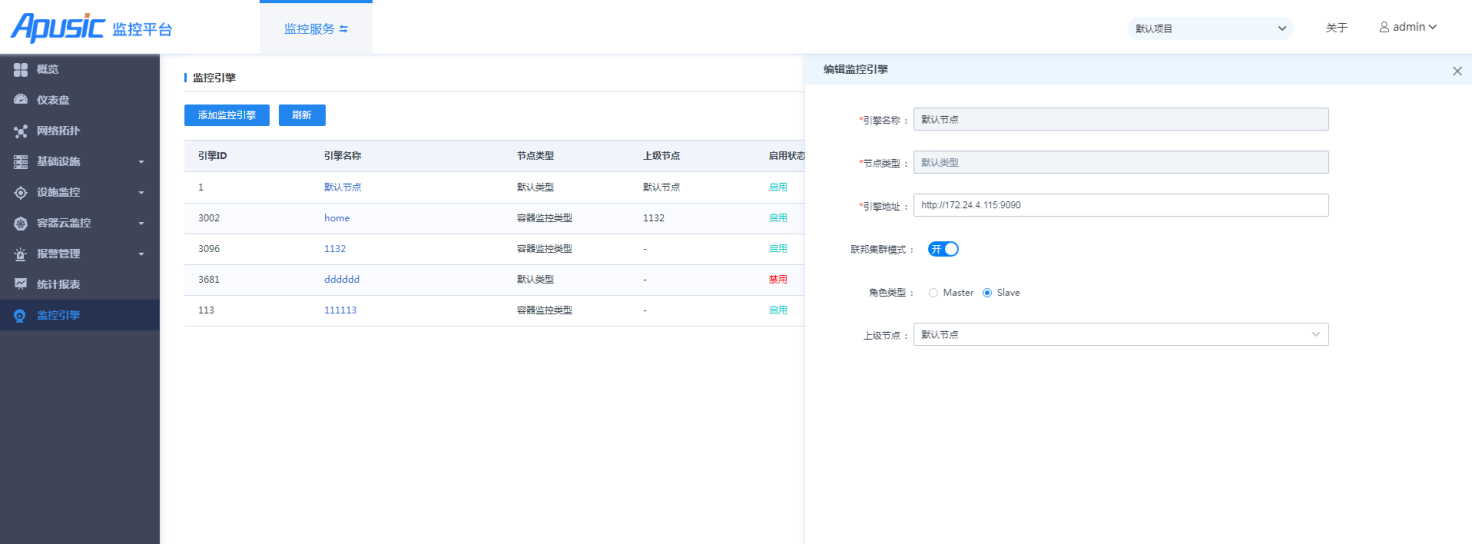The height and width of the screenshot is (544, 1472).
Task: Select the Master role radio button
Action: pos(933,293)
